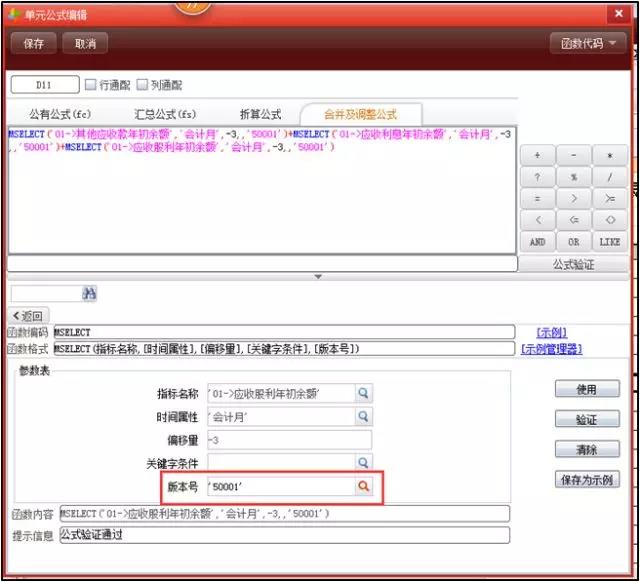640x582 pixels.
Task: Insert the LIKE operator
Action: click(610, 242)
